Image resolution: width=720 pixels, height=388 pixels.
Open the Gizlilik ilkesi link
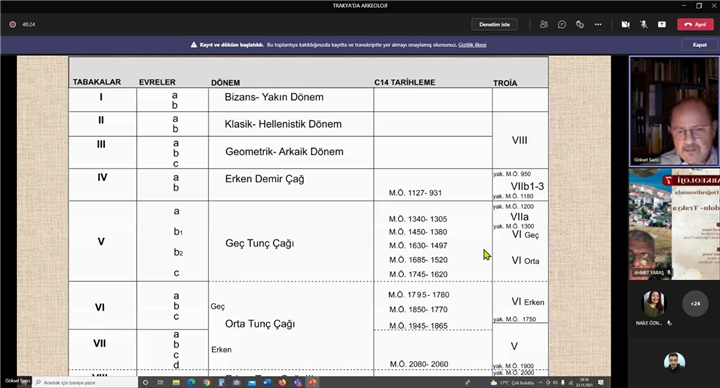point(472,45)
